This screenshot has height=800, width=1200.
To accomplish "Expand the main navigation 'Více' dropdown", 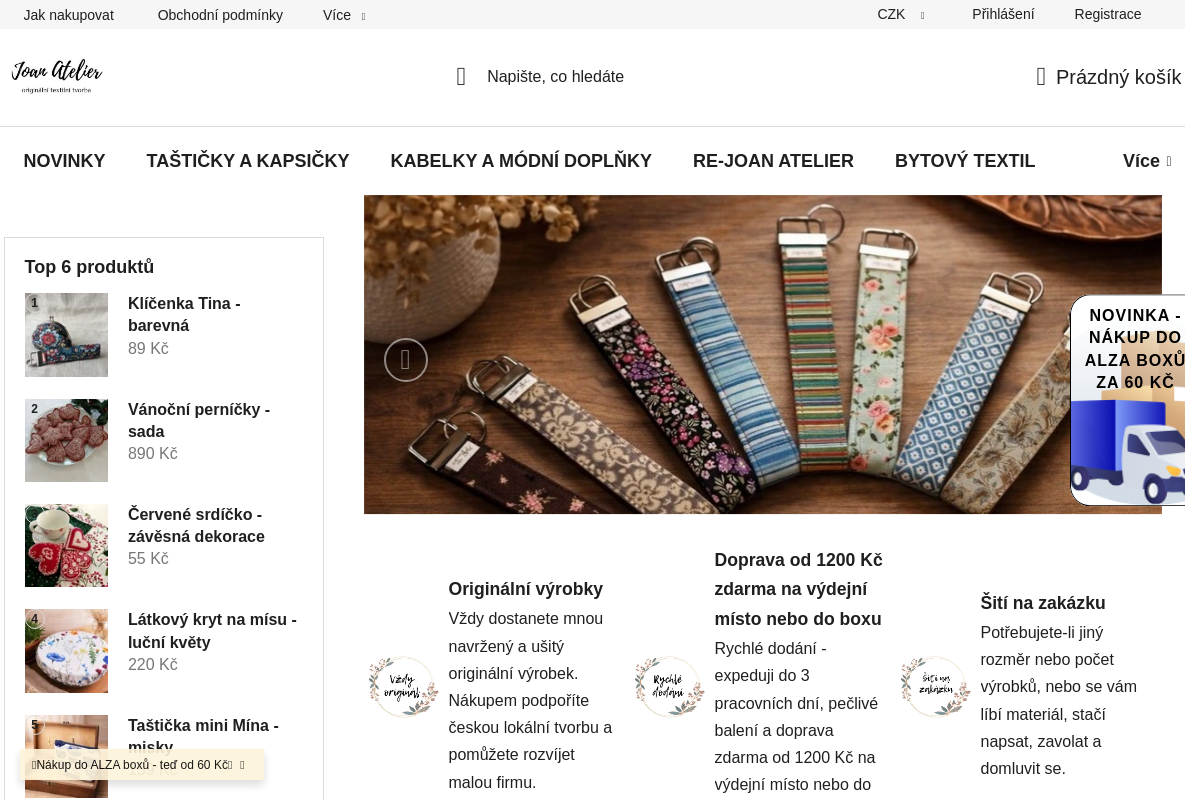I will pos(1147,161).
